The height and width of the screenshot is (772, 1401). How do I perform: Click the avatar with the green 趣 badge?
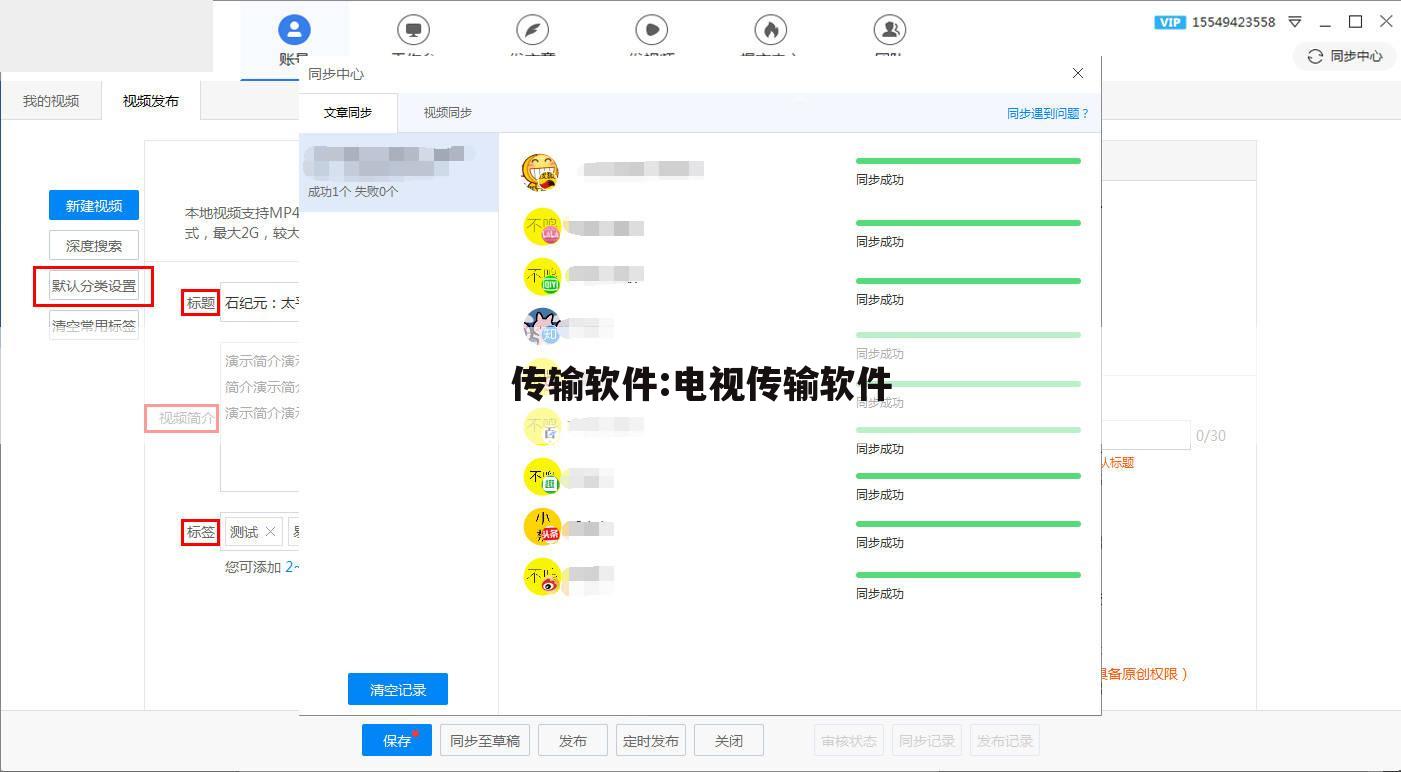point(543,477)
